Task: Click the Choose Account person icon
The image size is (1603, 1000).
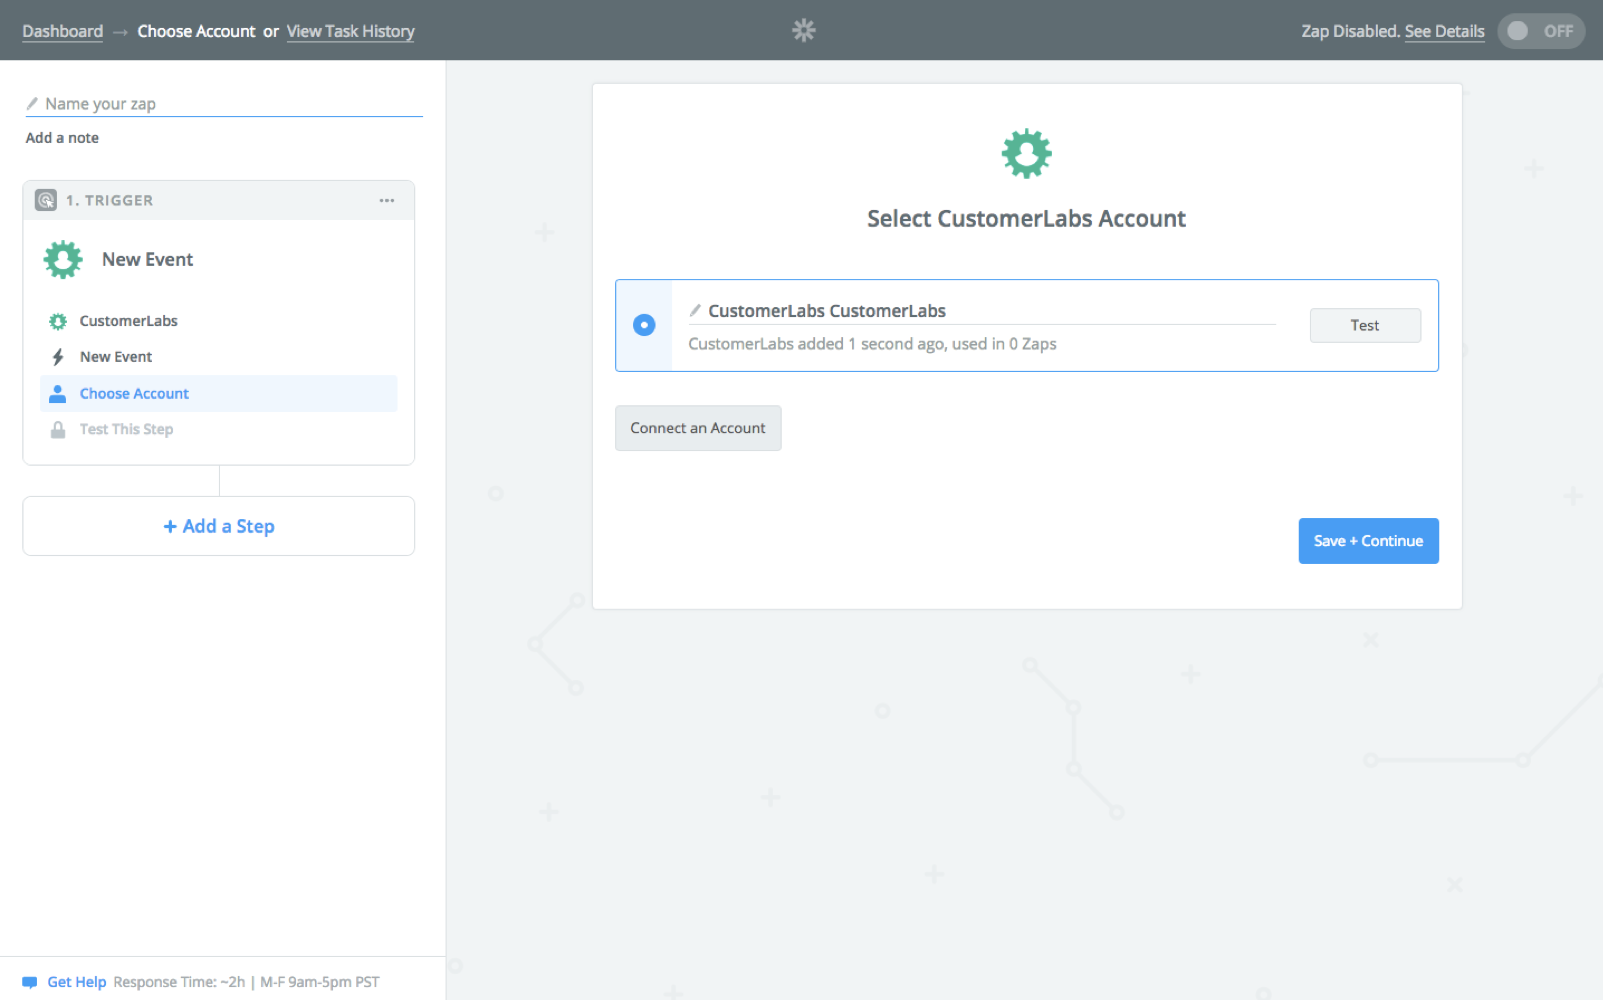Action: tap(58, 393)
